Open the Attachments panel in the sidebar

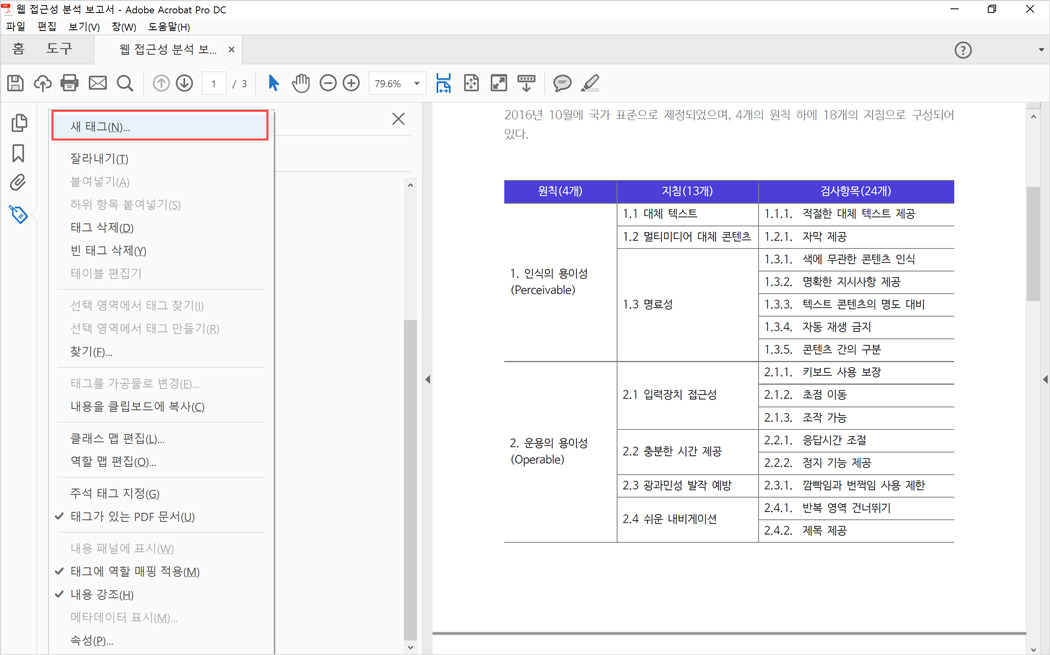click(x=20, y=182)
